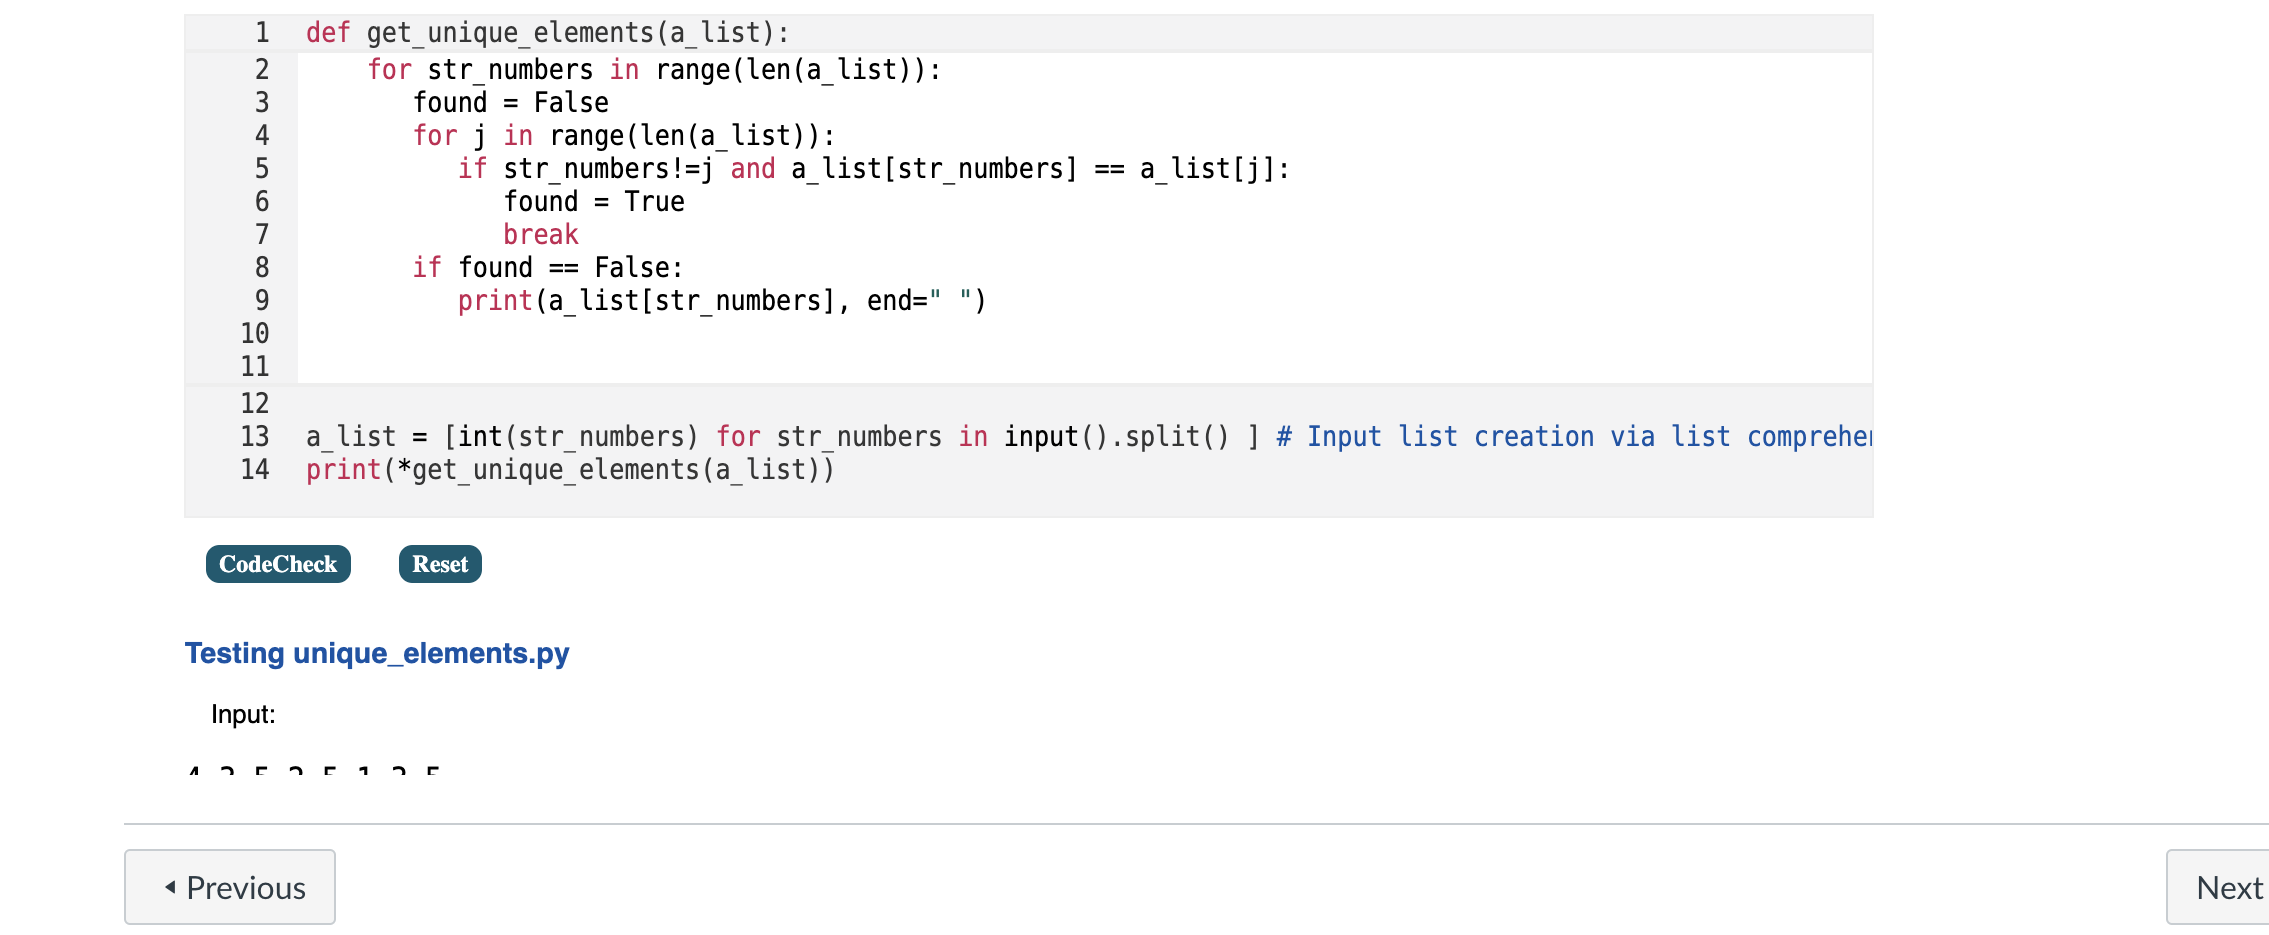The image size is (2269, 935).
Task: Click the if found == False line
Action: [548, 267]
